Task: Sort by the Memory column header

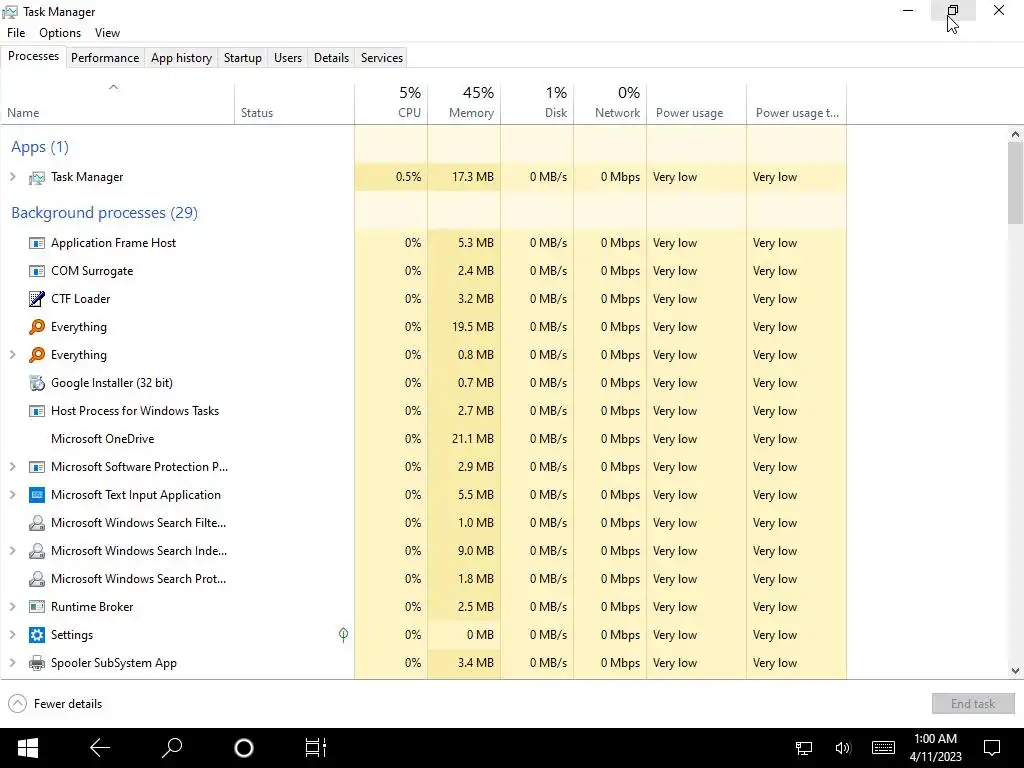Action: [x=464, y=103]
